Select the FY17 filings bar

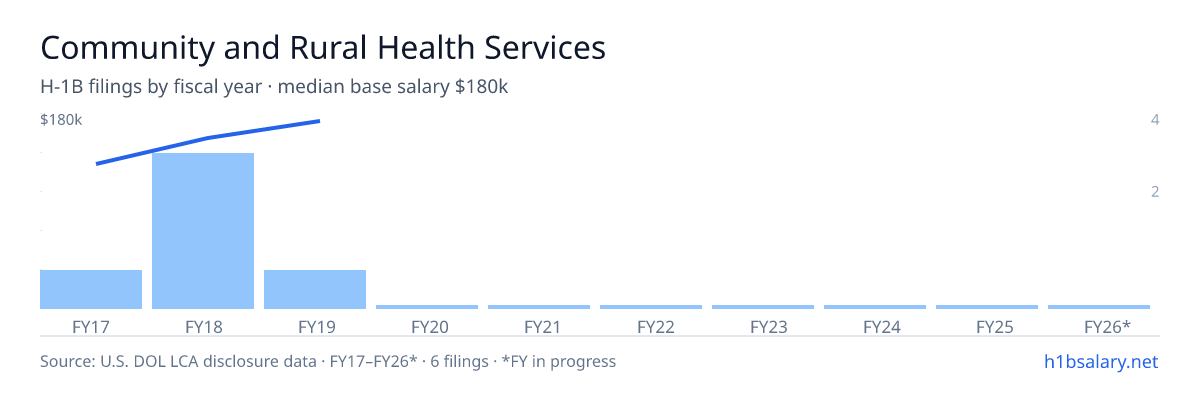click(91, 289)
